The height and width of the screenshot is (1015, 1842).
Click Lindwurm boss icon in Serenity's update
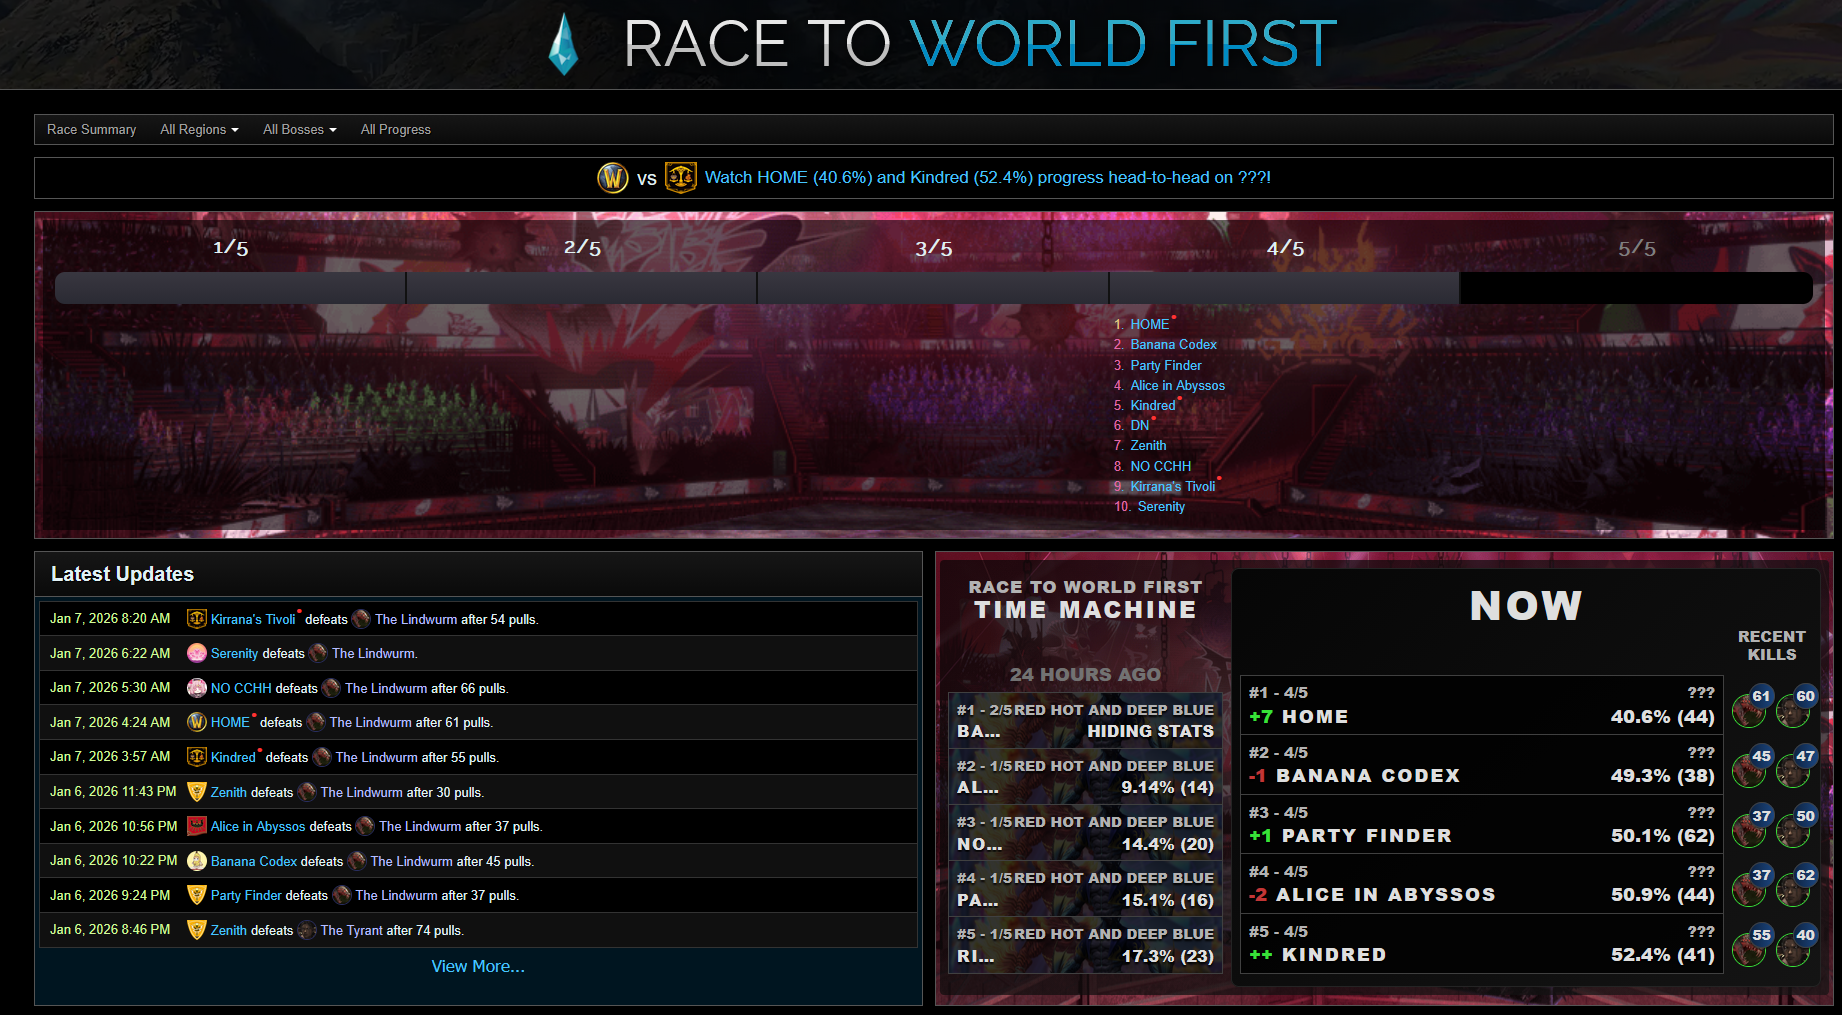tap(318, 653)
